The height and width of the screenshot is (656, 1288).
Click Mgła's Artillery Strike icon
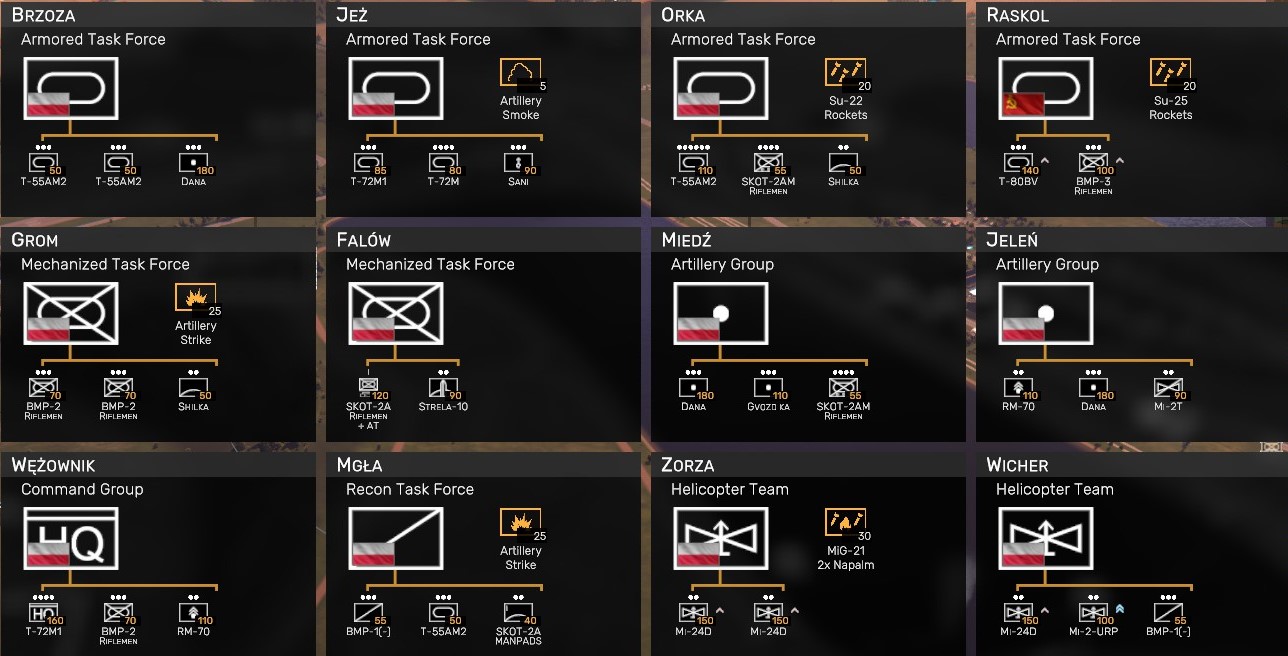pyautogui.click(x=520, y=524)
